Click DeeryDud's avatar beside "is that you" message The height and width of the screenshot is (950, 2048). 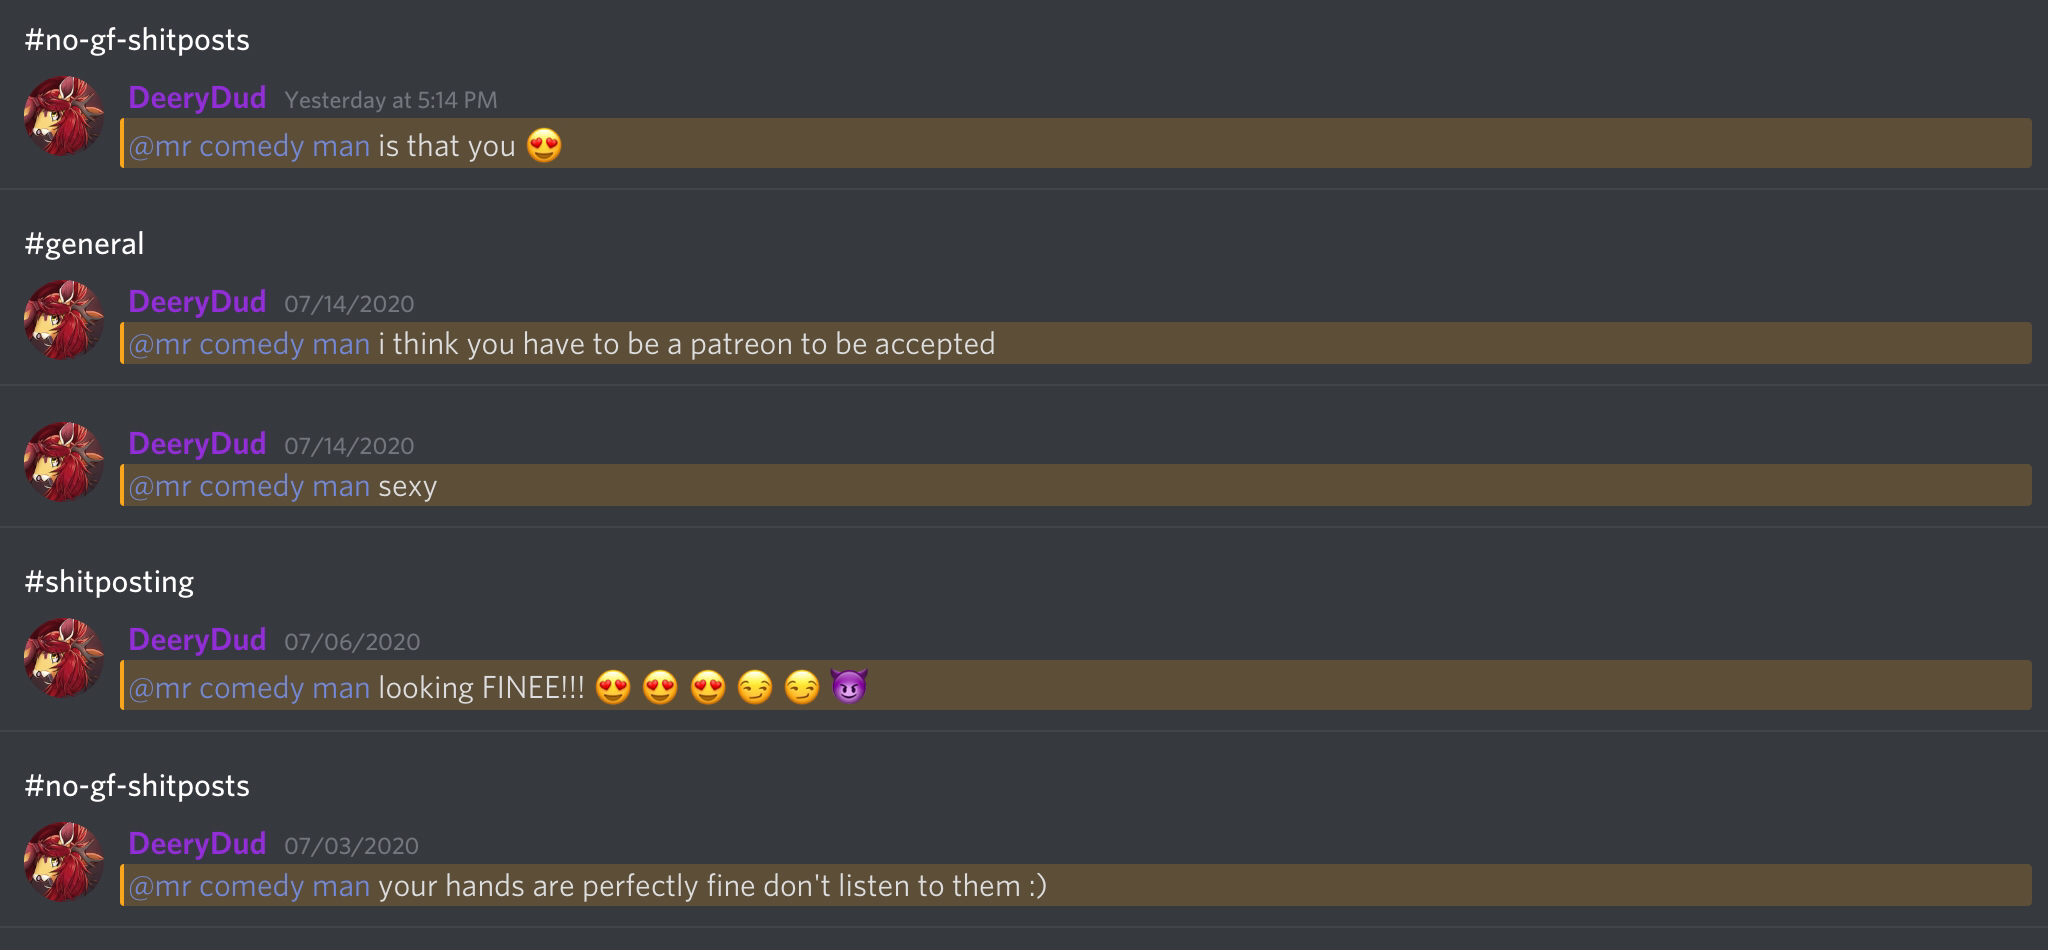64,117
